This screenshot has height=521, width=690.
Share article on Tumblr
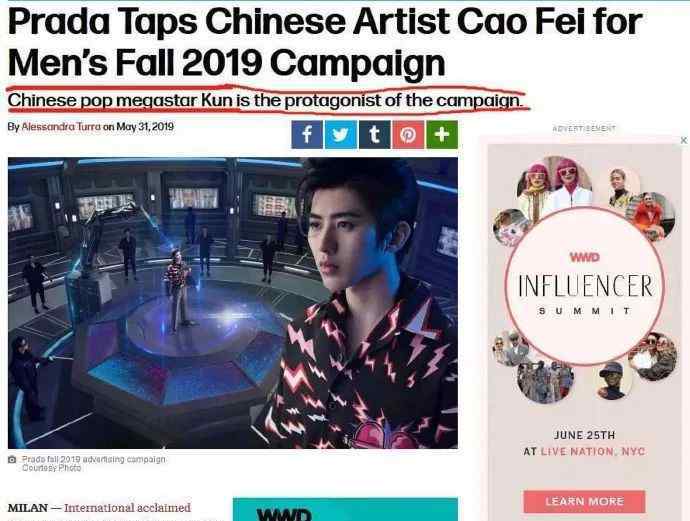coord(374,135)
